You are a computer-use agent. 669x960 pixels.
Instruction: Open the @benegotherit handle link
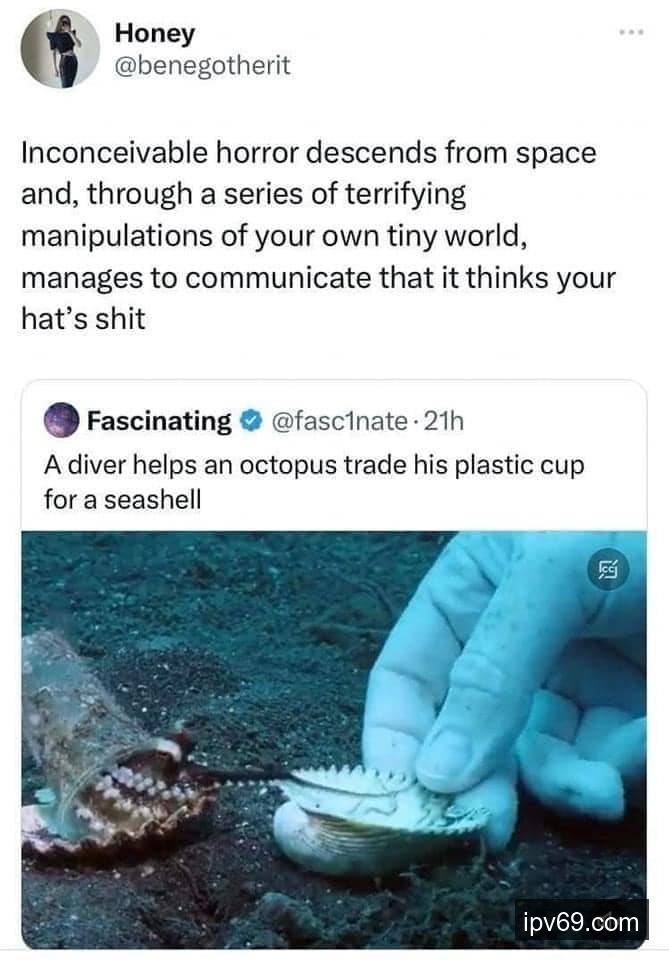click(203, 65)
